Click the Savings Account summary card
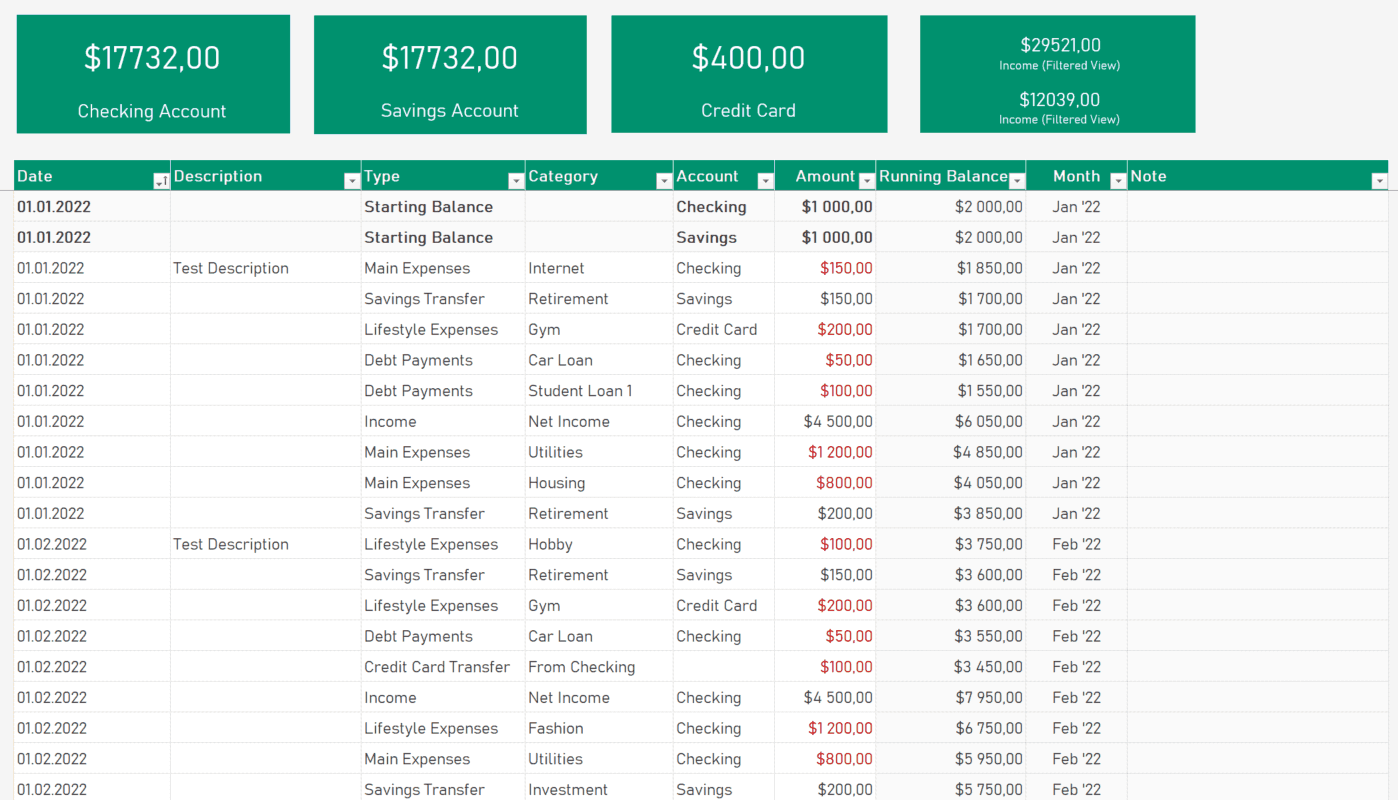1398x800 pixels. coord(450,74)
